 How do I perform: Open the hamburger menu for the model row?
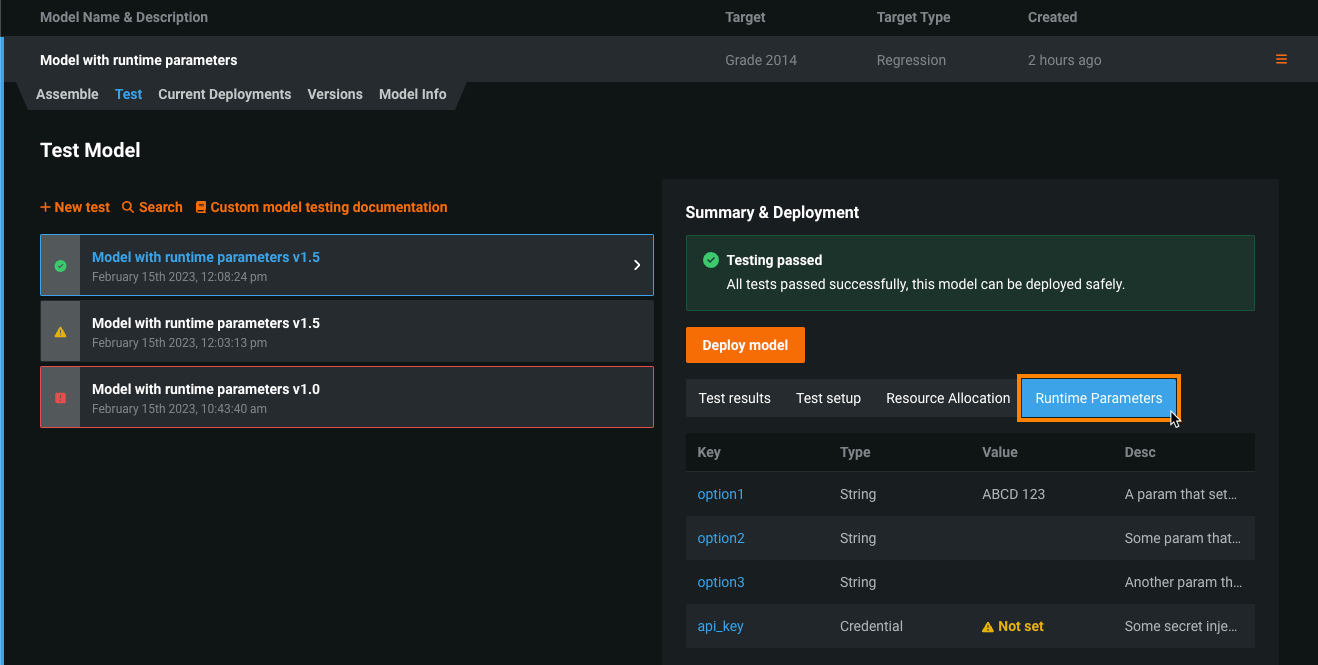click(1281, 60)
